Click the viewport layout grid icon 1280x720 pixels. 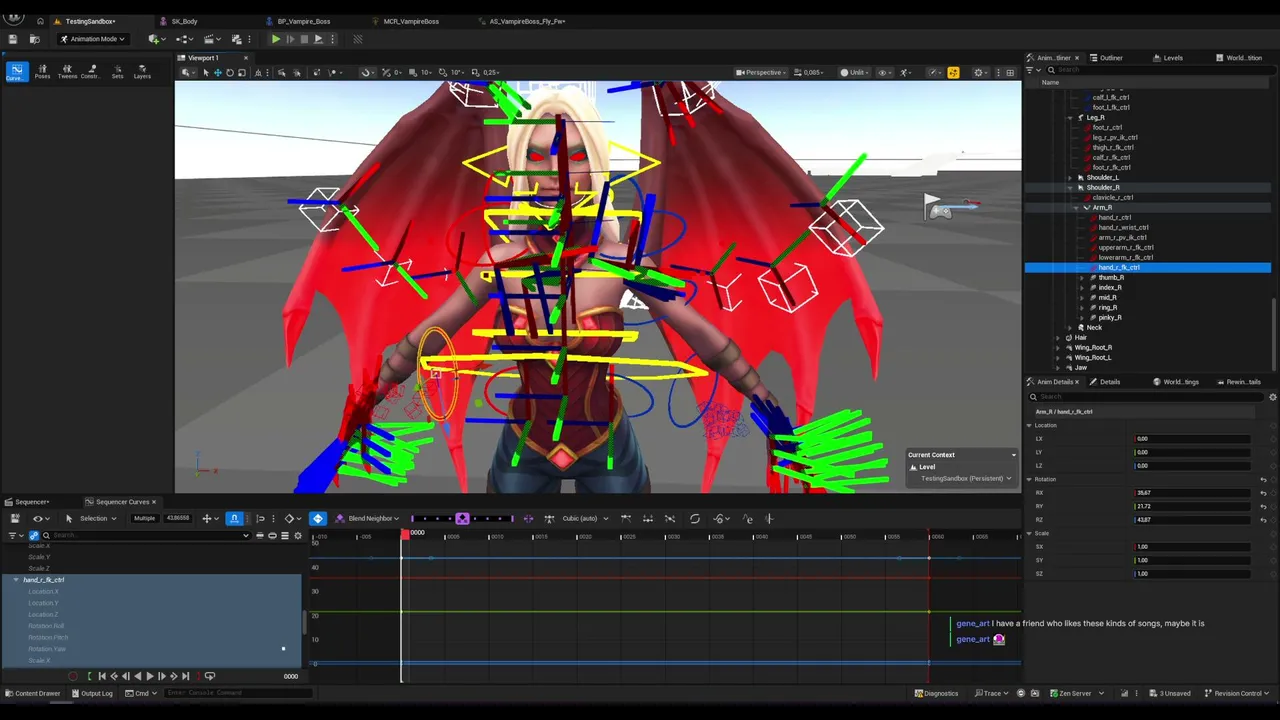(1010, 72)
